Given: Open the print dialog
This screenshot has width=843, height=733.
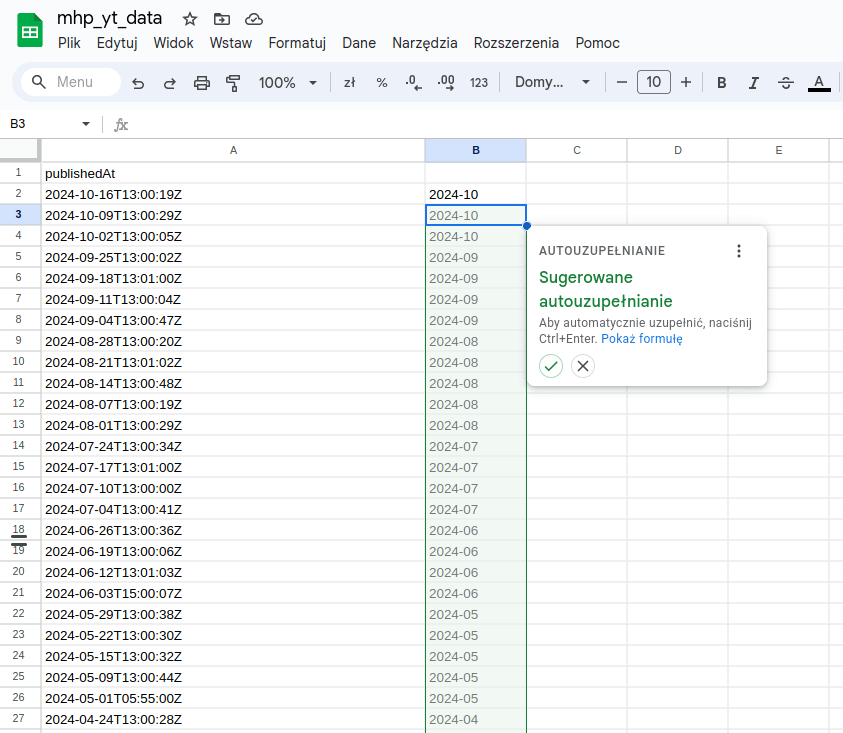Looking at the screenshot, I should [x=202, y=82].
